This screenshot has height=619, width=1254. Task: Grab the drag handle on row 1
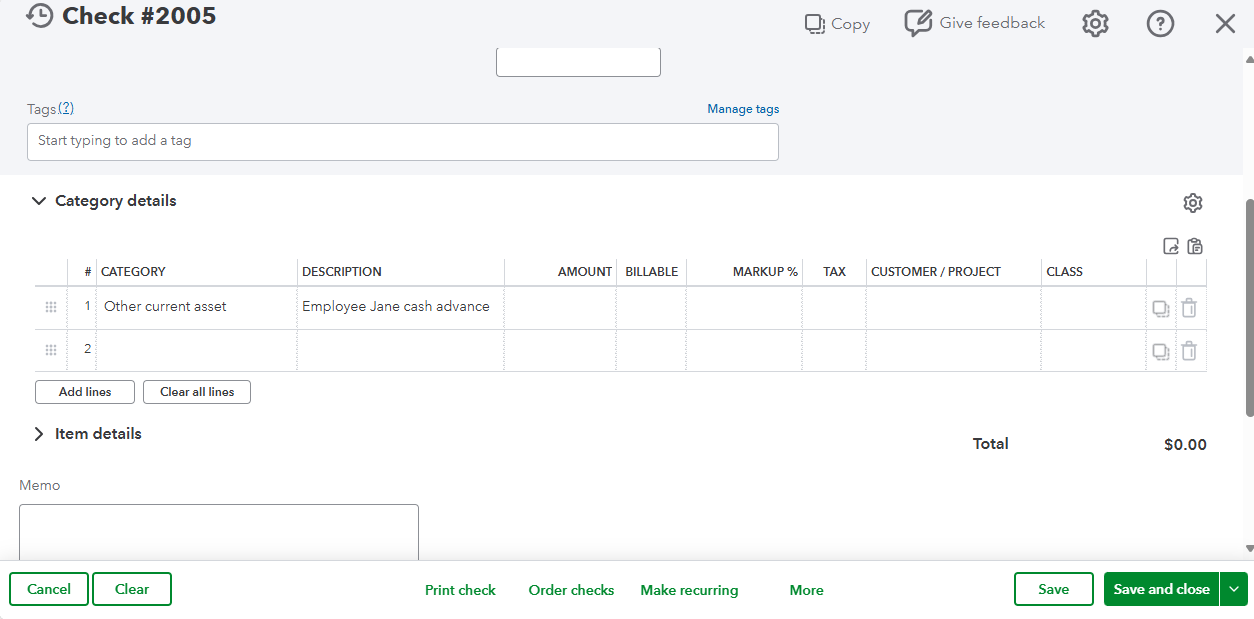pos(51,308)
